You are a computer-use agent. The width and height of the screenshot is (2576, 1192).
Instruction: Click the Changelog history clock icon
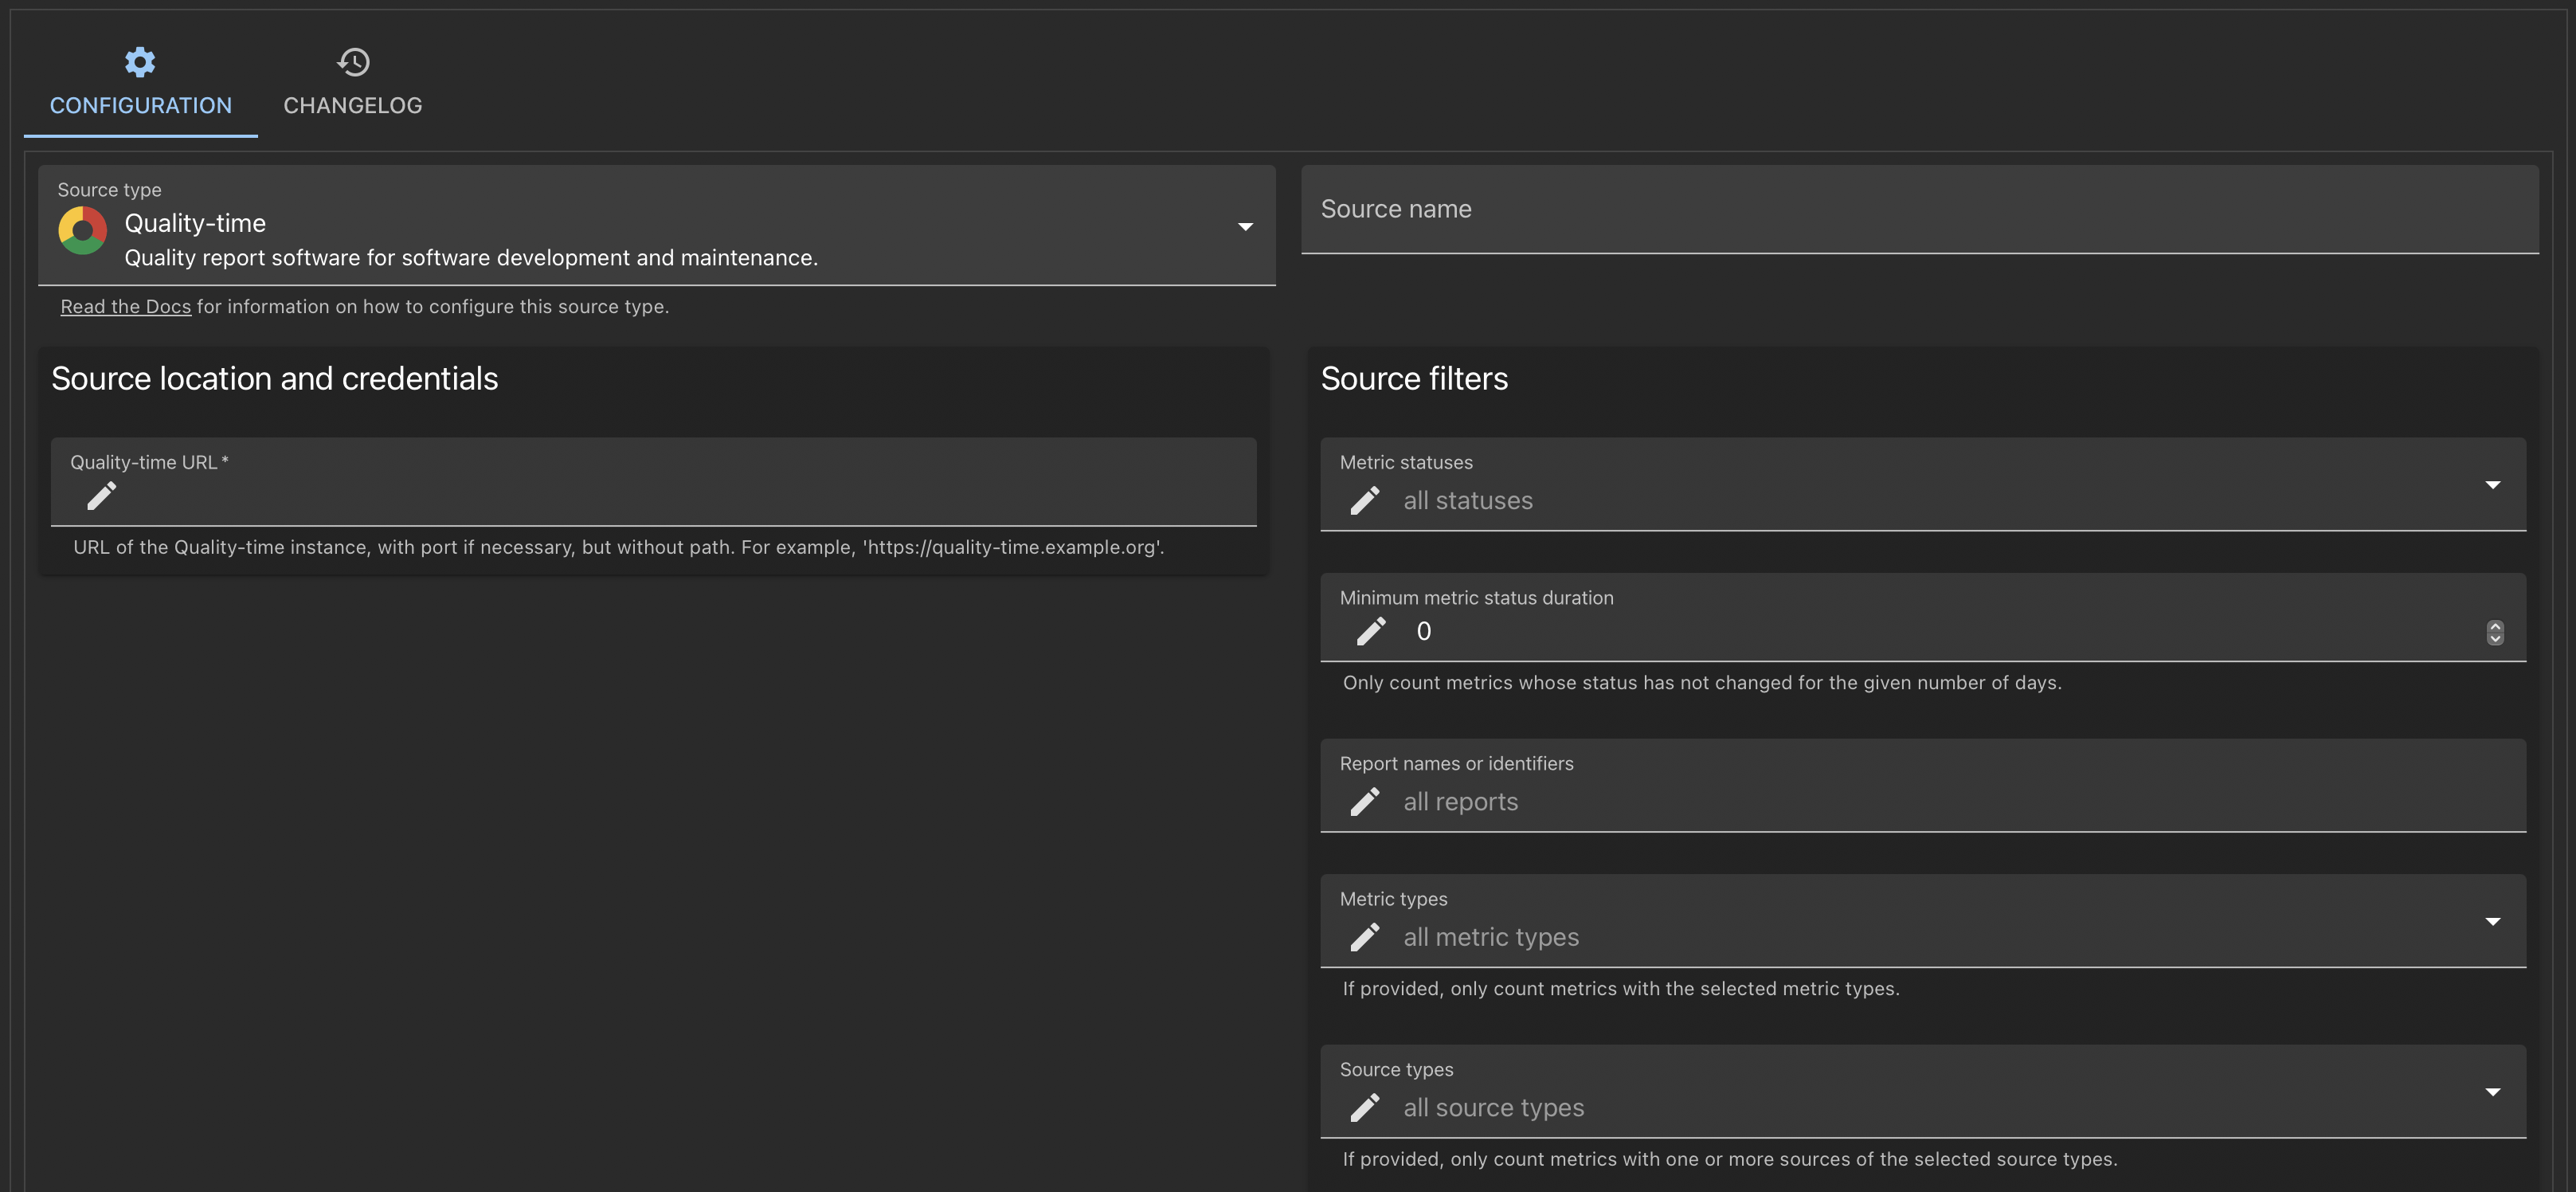tap(353, 62)
